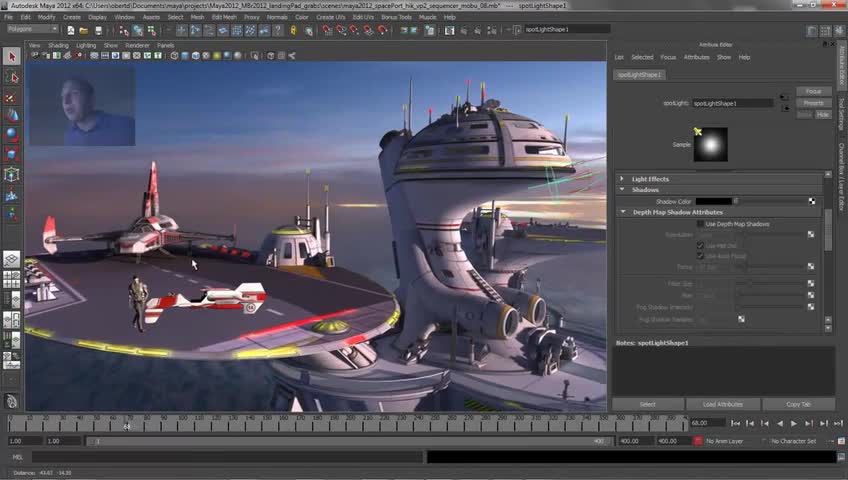Viewport: 848px width, 480px height.
Task: Toggle the Use Auto Focus checkbox
Action: pos(700,256)
